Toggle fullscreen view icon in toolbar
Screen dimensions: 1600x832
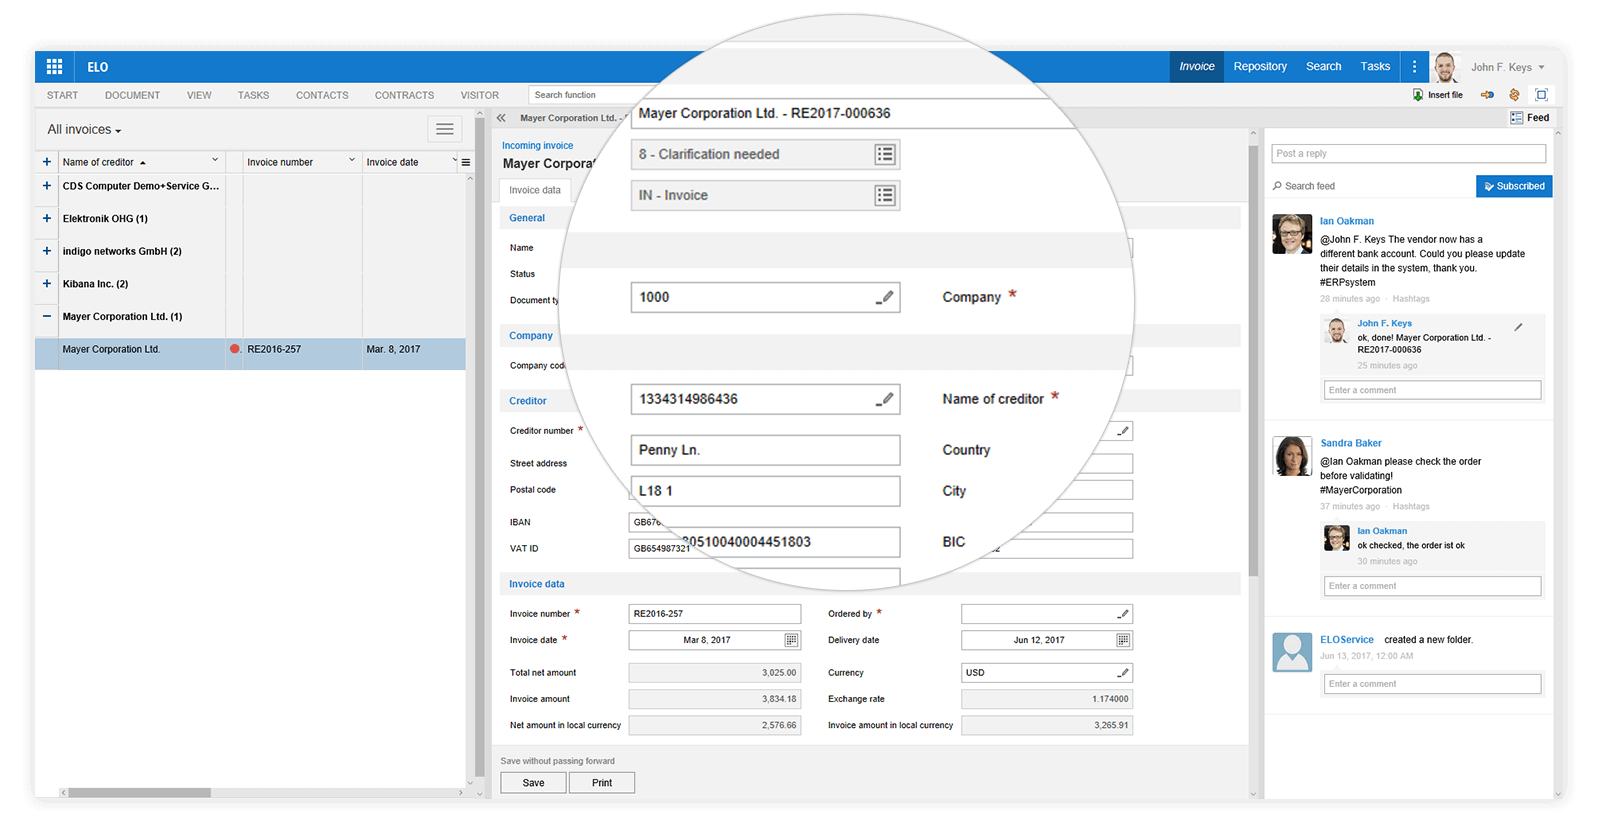[1541, 95]
